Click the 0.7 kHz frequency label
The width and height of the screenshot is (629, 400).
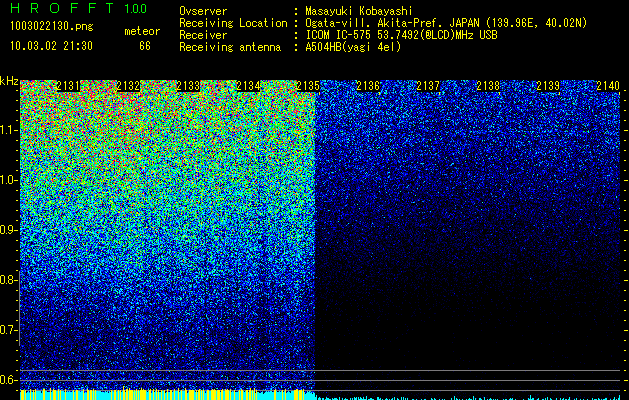pos(8,330)
